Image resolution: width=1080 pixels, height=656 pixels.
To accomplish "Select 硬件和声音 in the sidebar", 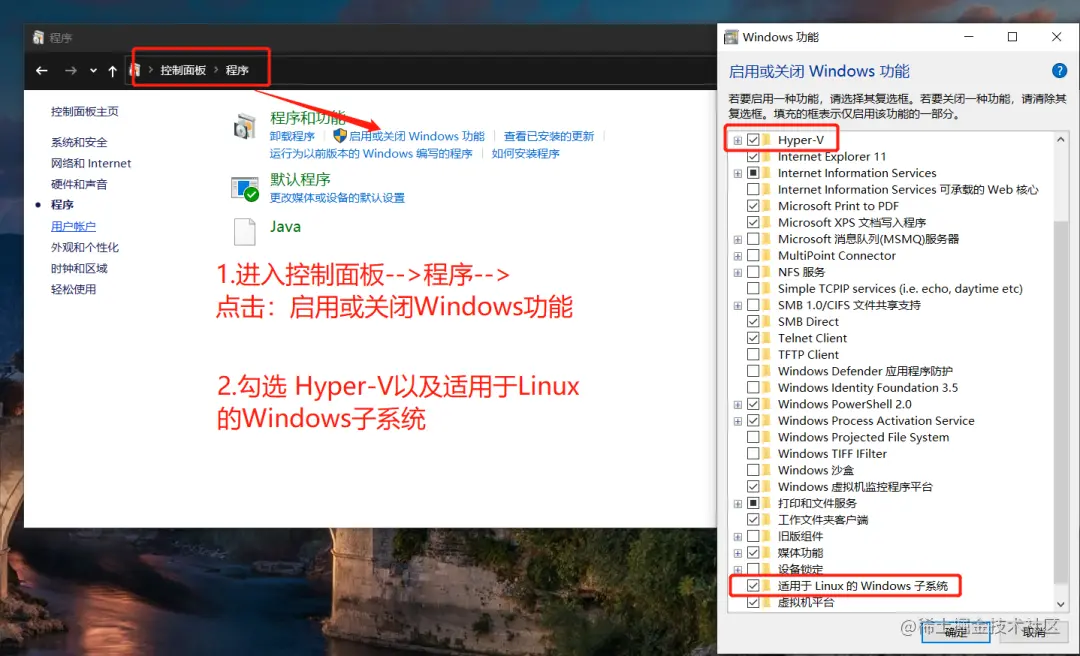I will 79,184.
